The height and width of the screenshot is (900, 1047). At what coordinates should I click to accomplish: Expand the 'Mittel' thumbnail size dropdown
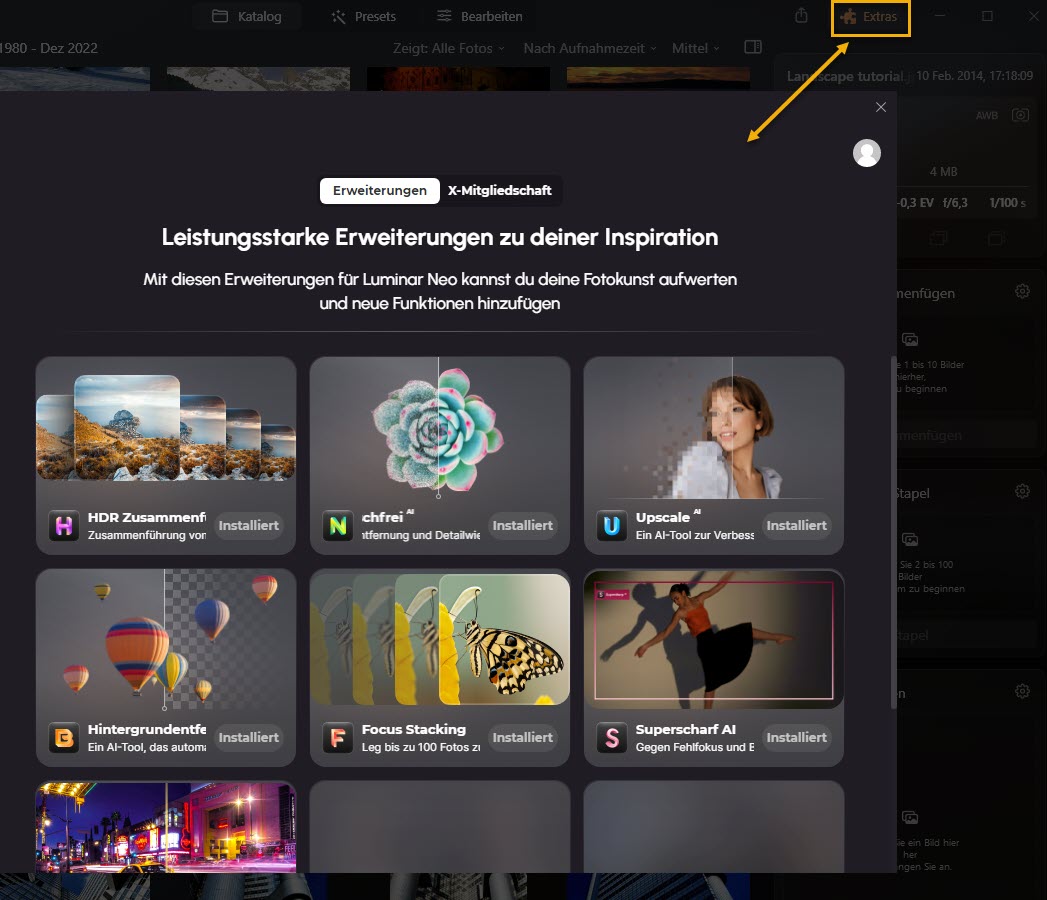tap(695, 48)
